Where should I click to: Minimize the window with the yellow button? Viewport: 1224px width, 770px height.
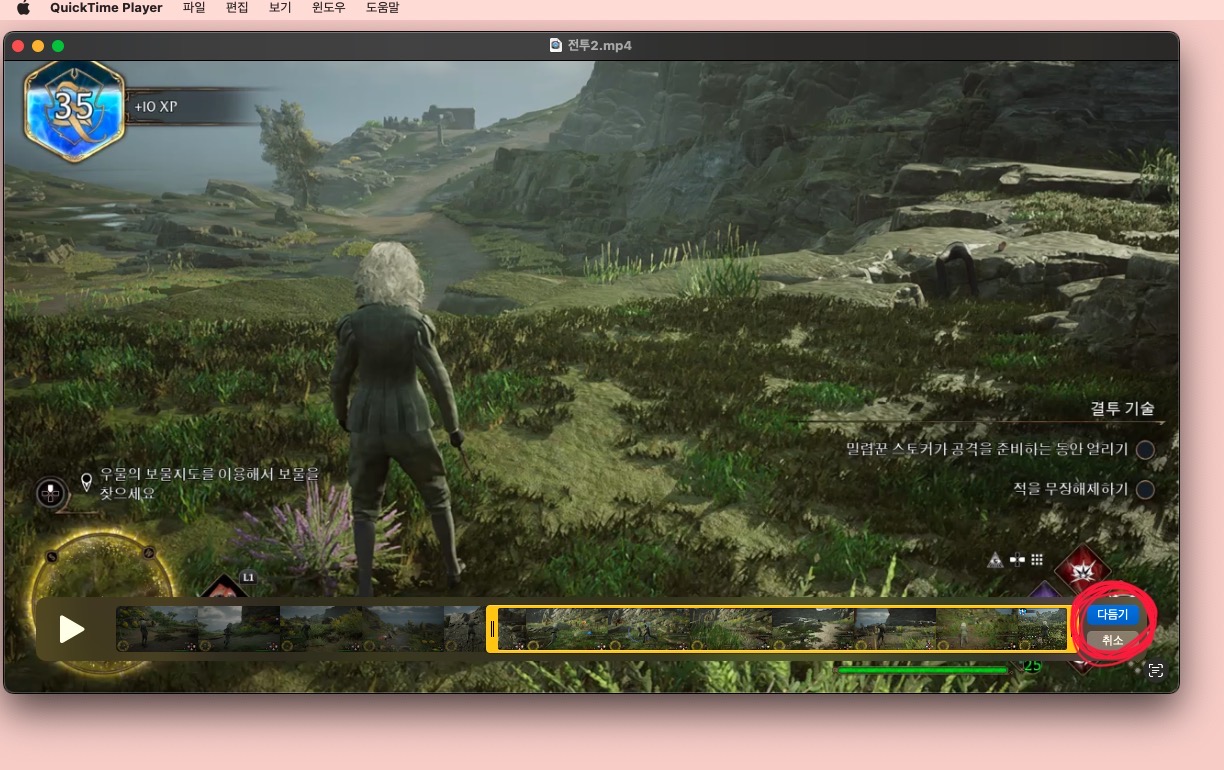[x=38, y=46]
